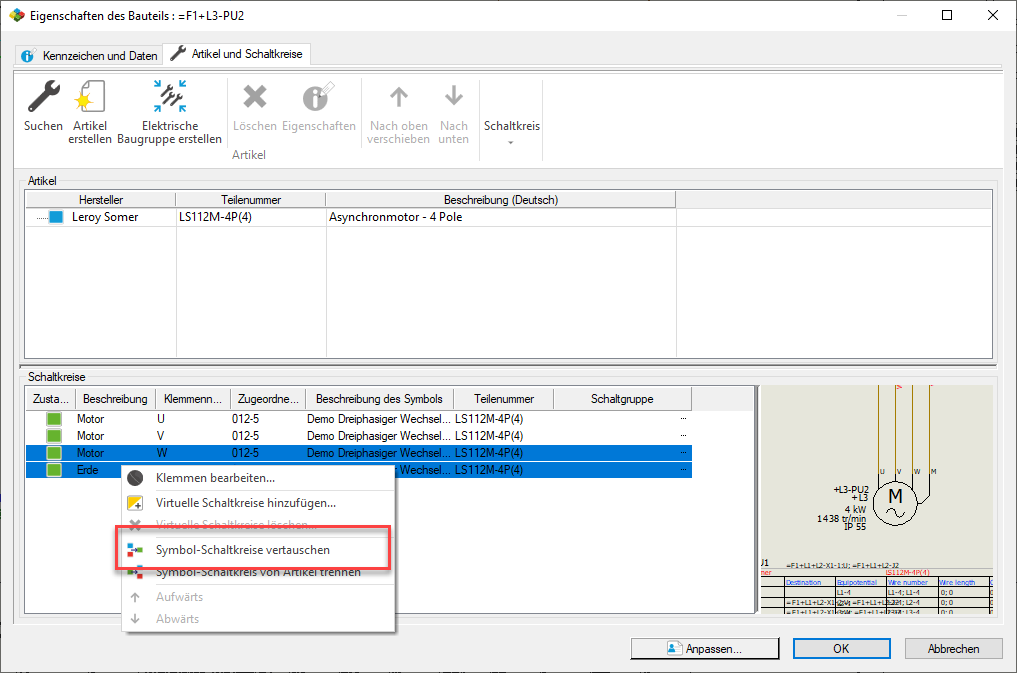The width and height of the screenshot is (1017, 673).
Task: Choose Virtuelle Schaltkreise hinzufügen option
Action: [245, 503]
